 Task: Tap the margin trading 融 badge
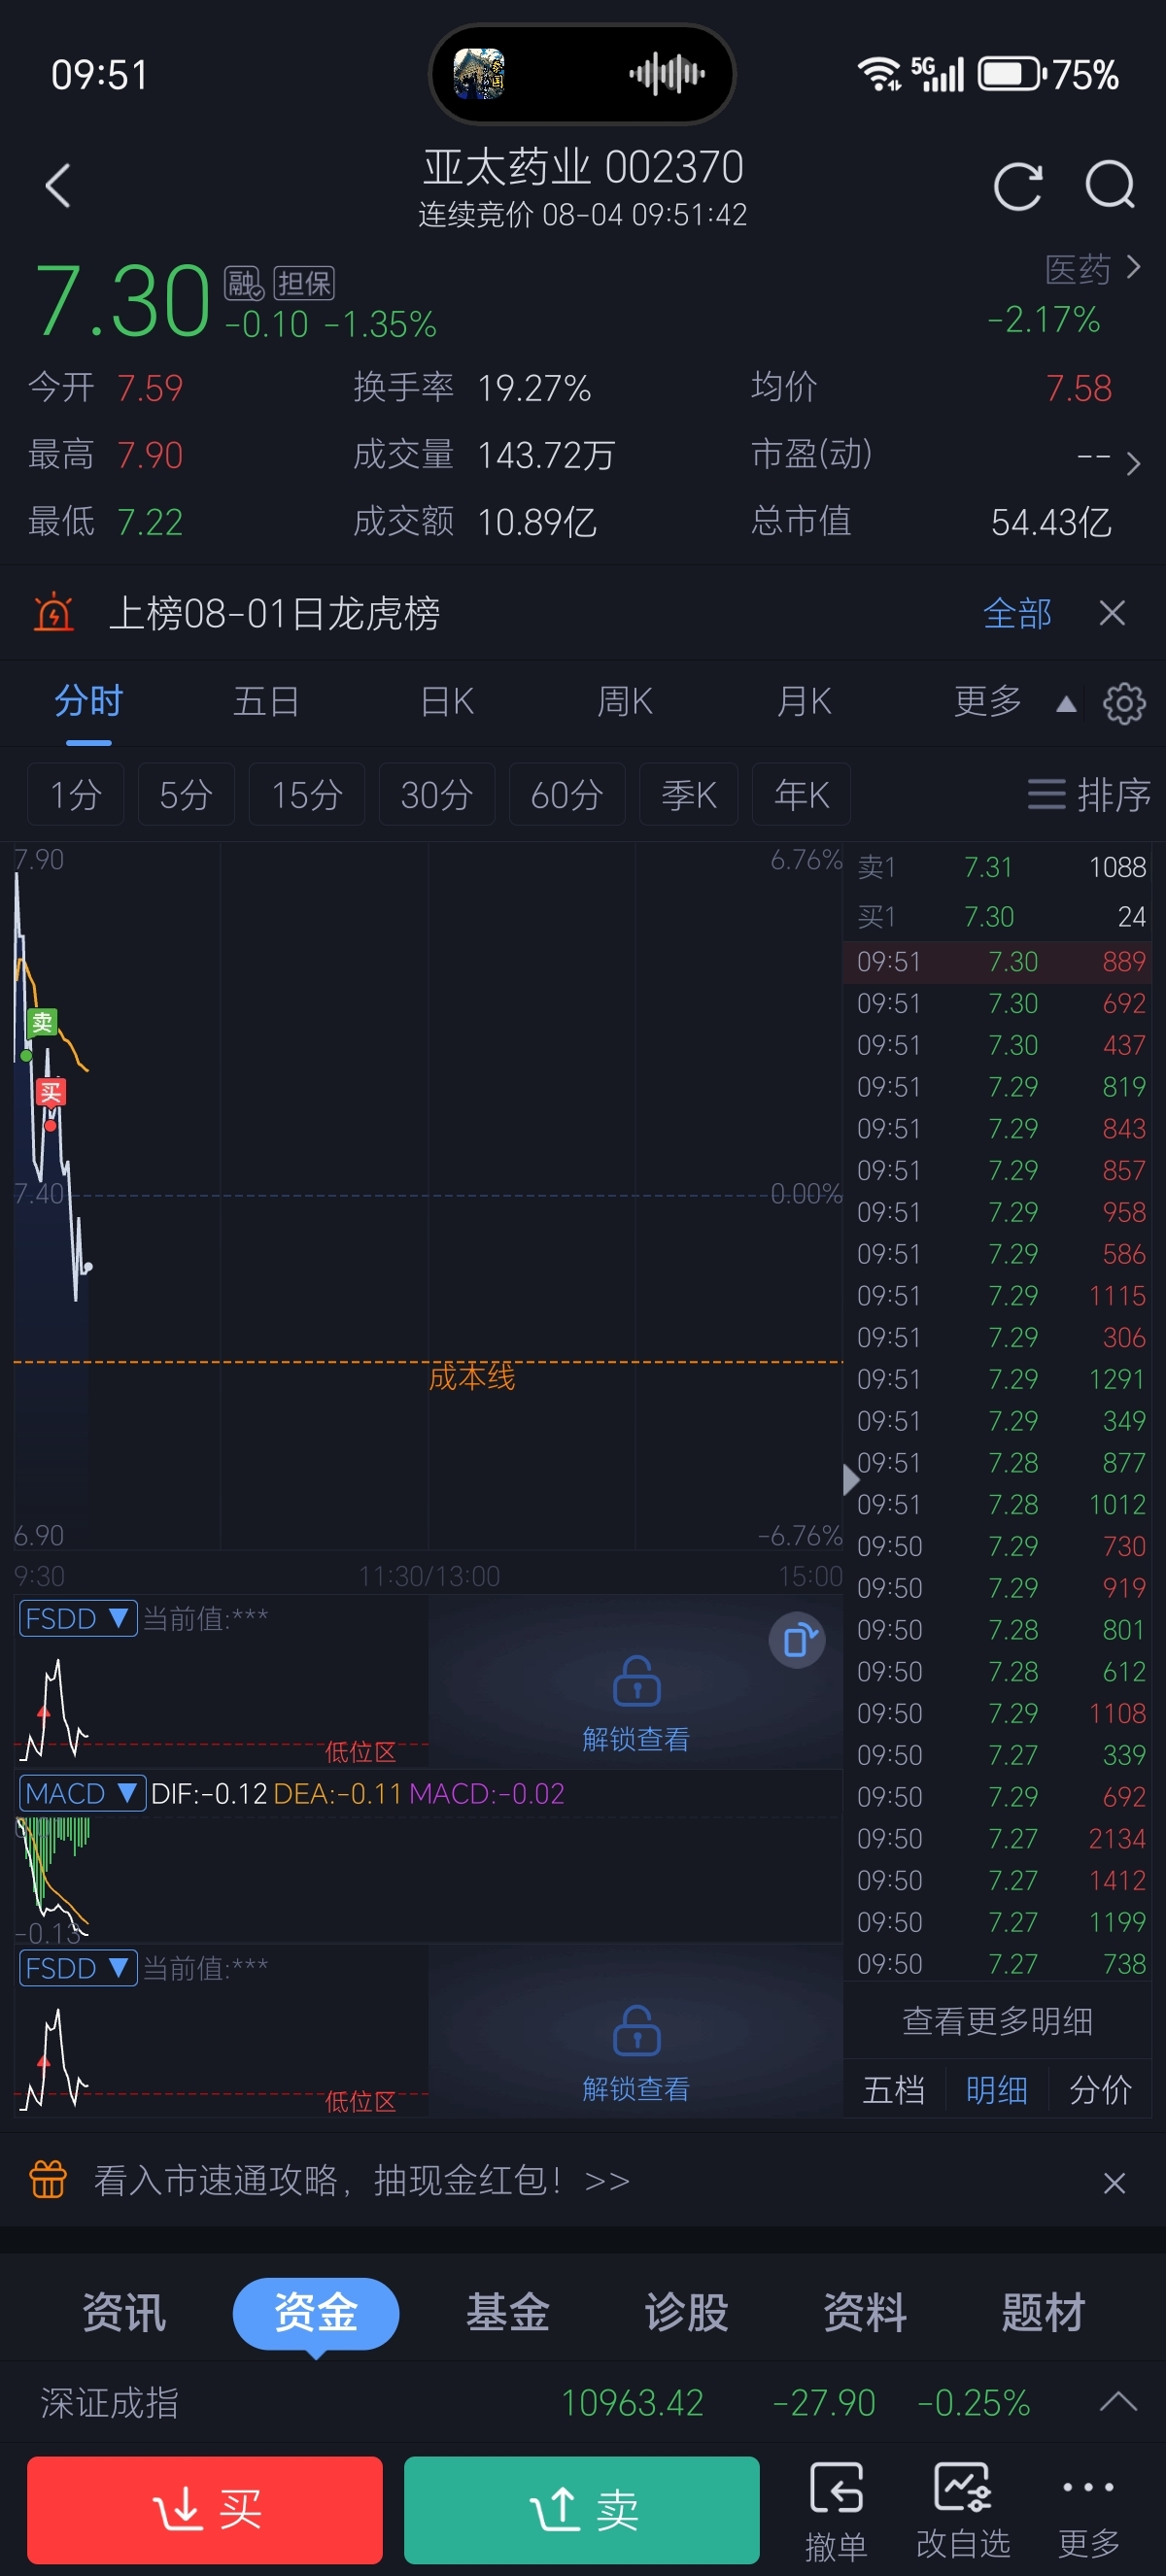pos(244,283)
